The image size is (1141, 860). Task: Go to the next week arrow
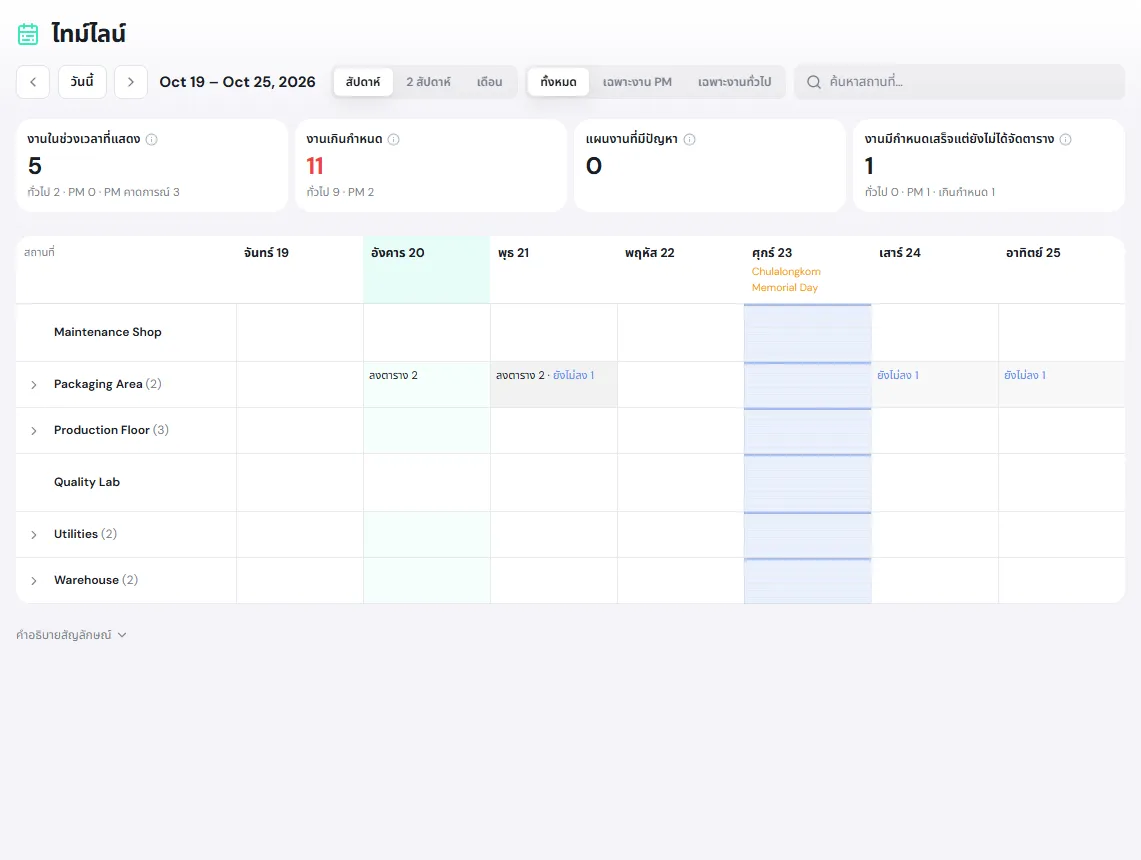pos(131,82)
